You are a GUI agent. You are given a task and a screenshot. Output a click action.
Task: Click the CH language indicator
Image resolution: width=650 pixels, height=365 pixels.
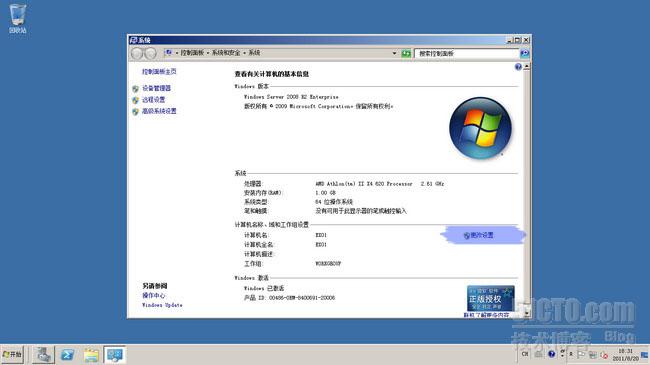coord(525,354)
